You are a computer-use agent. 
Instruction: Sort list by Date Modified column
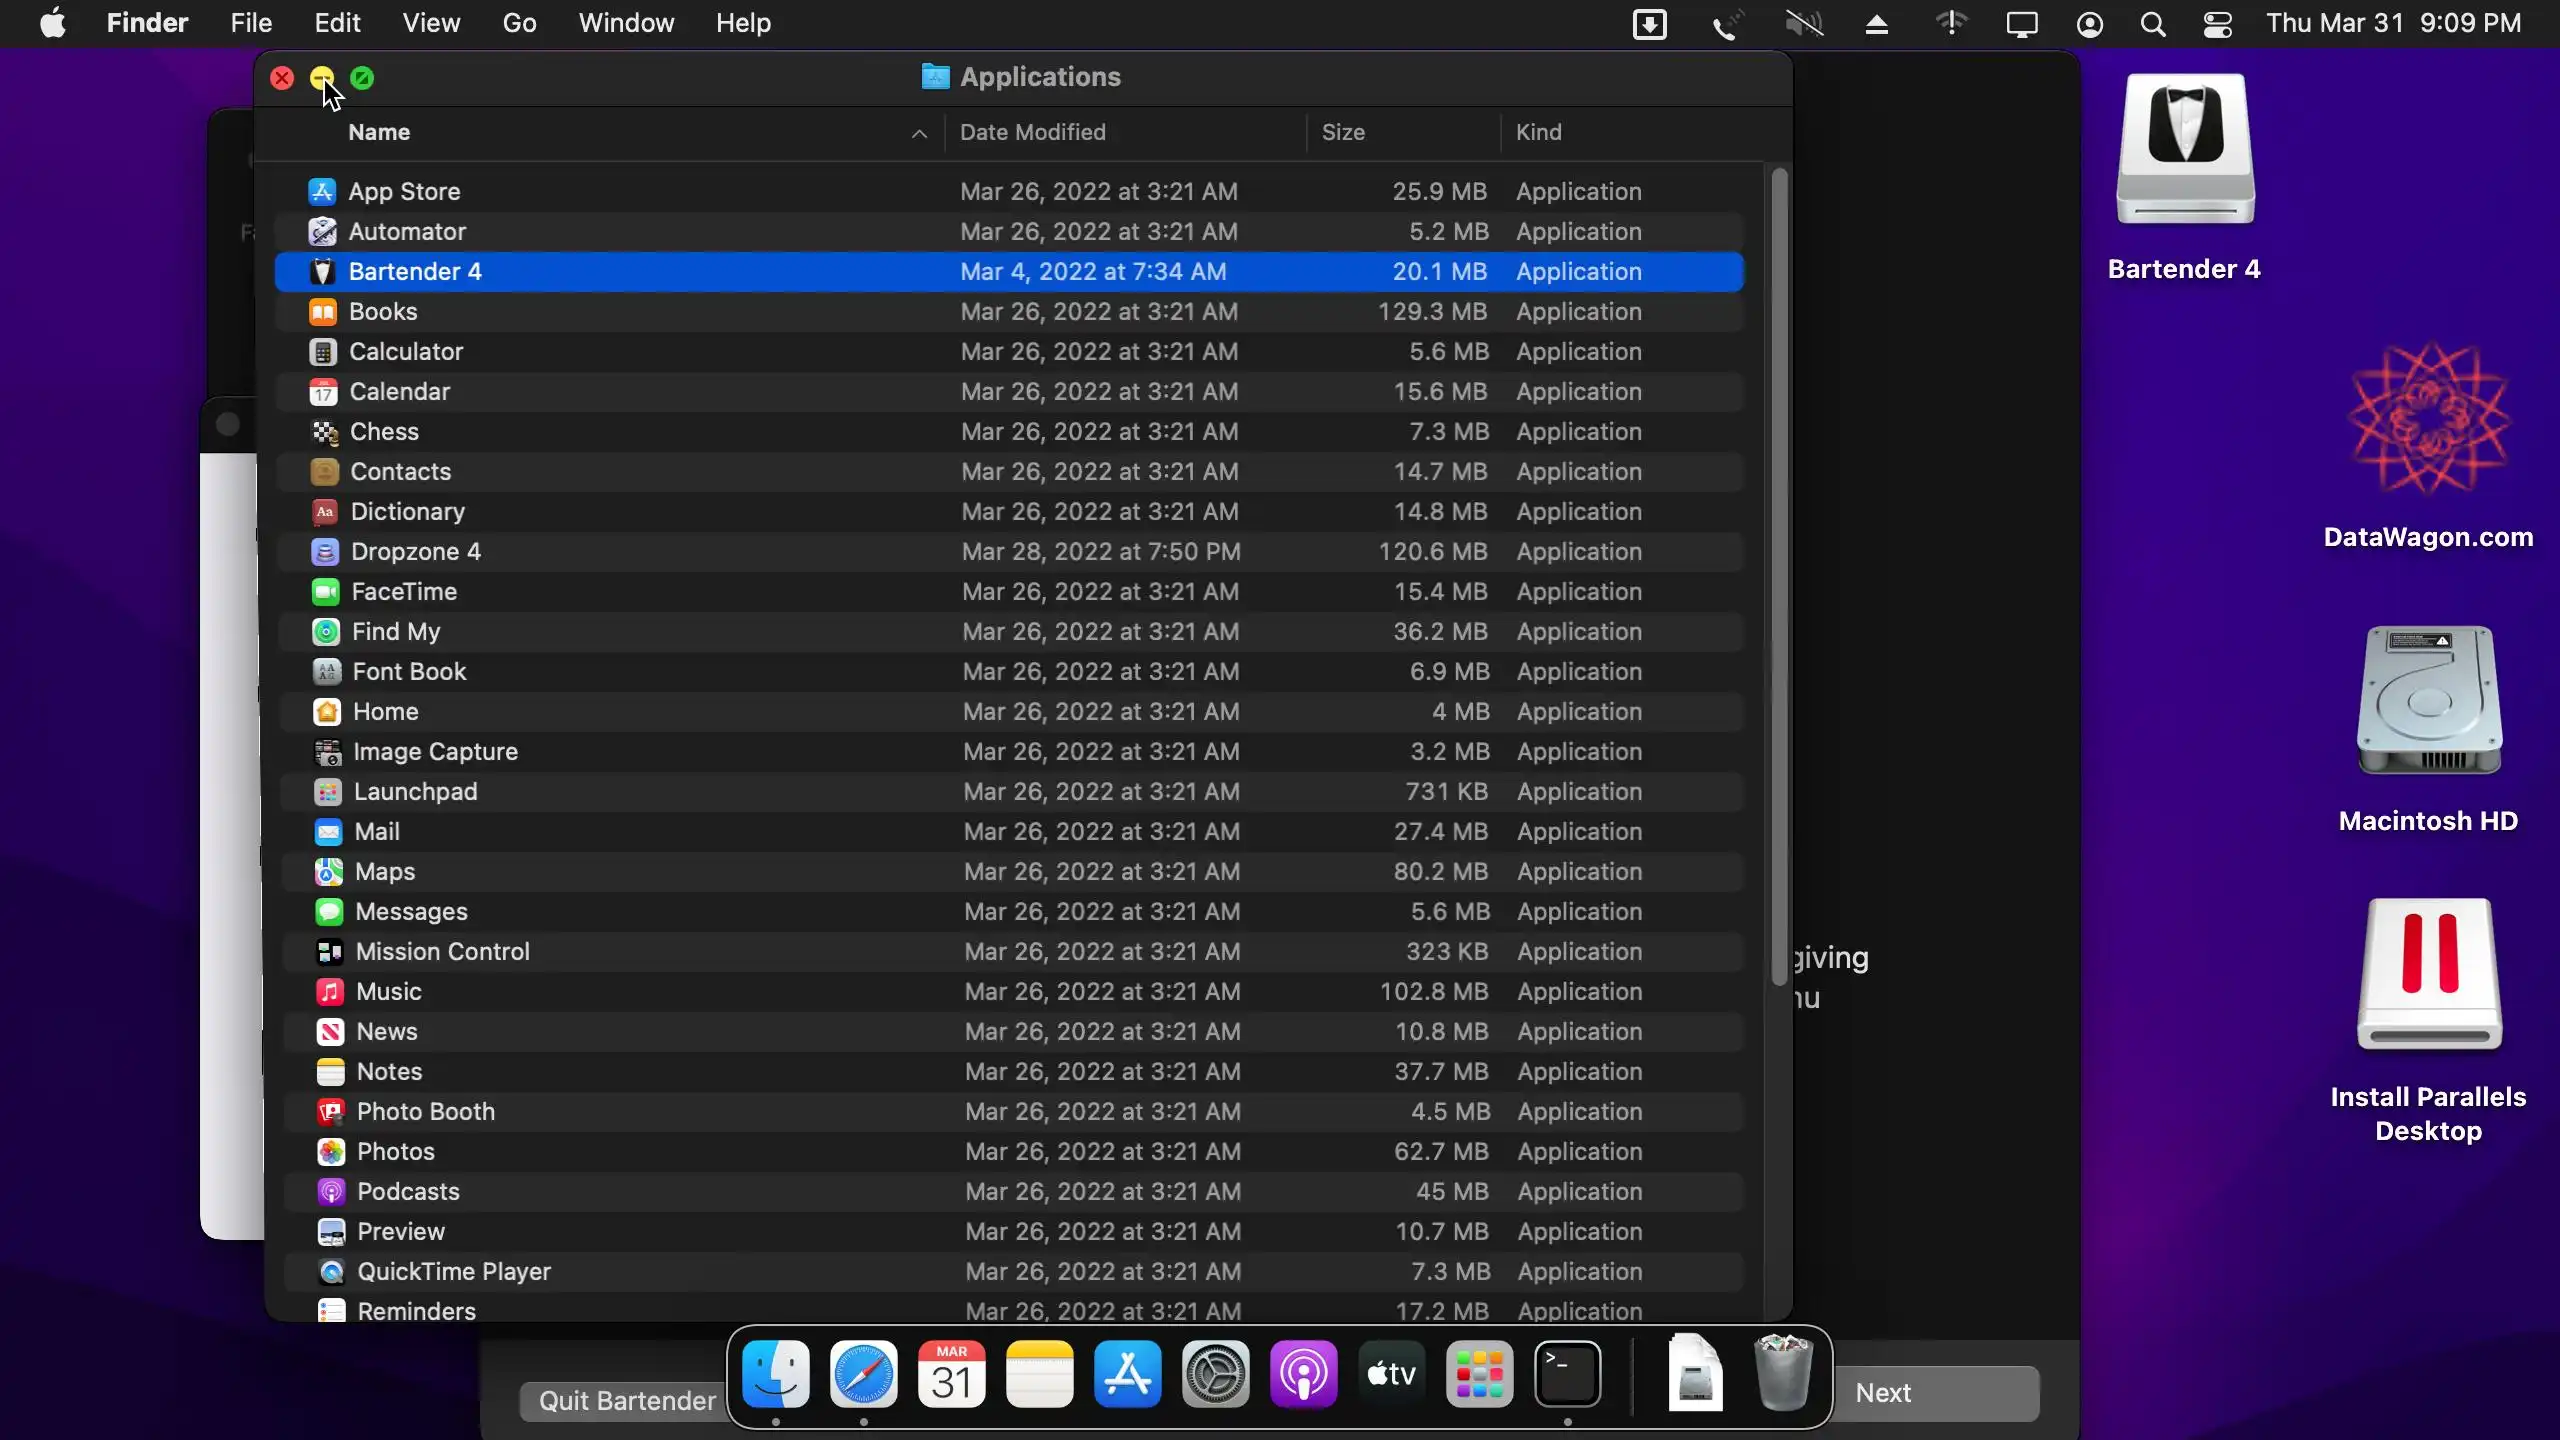pyautogui.click(x=1032, y=133)
